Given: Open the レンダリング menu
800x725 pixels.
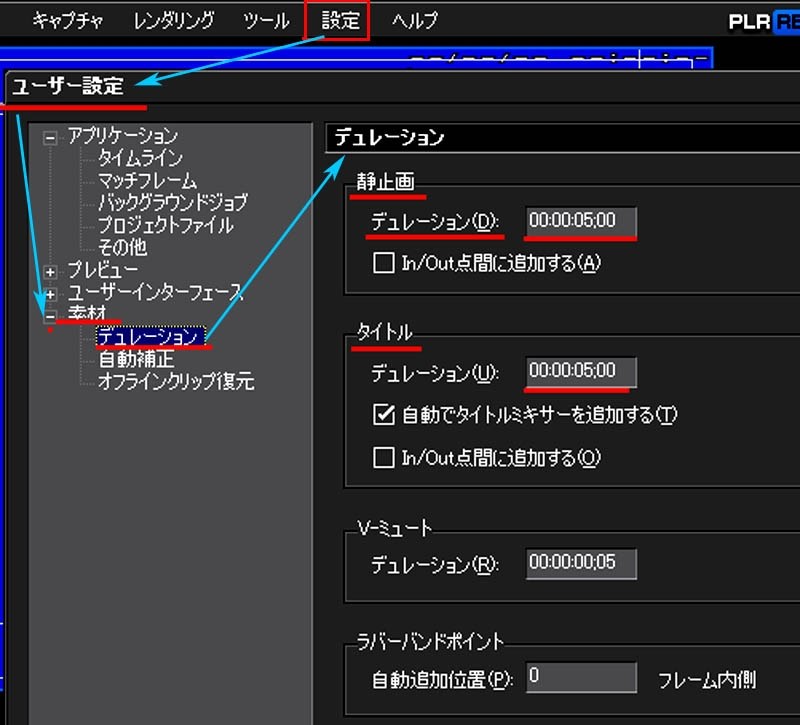Looking at the screenshot, I should [x=173, y=21].
